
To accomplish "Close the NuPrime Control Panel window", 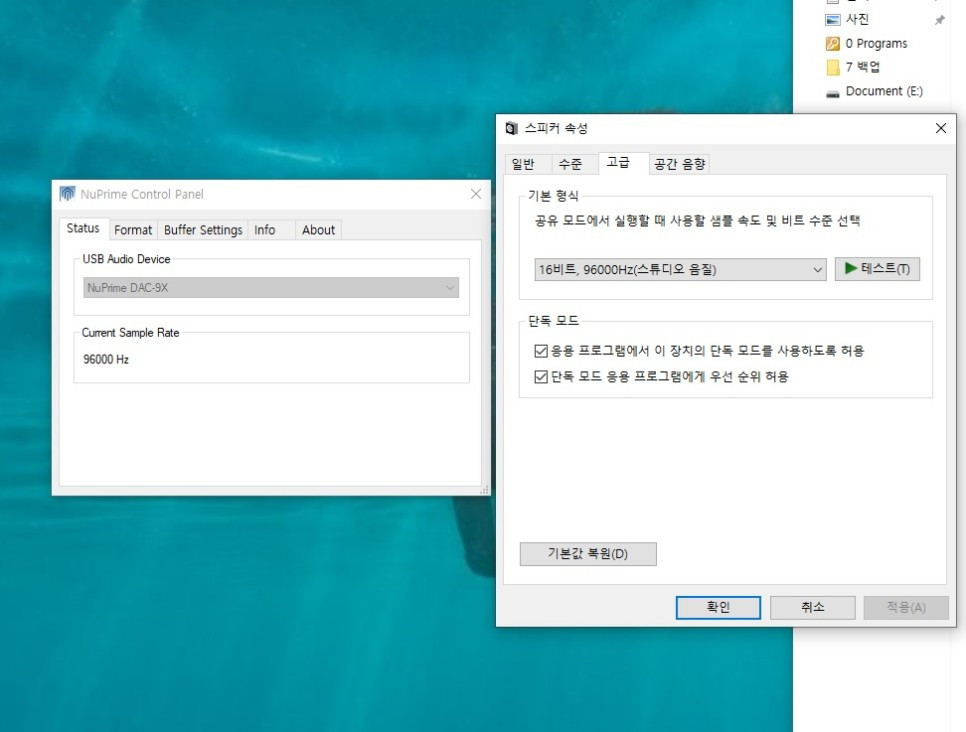I will (476, 194).
